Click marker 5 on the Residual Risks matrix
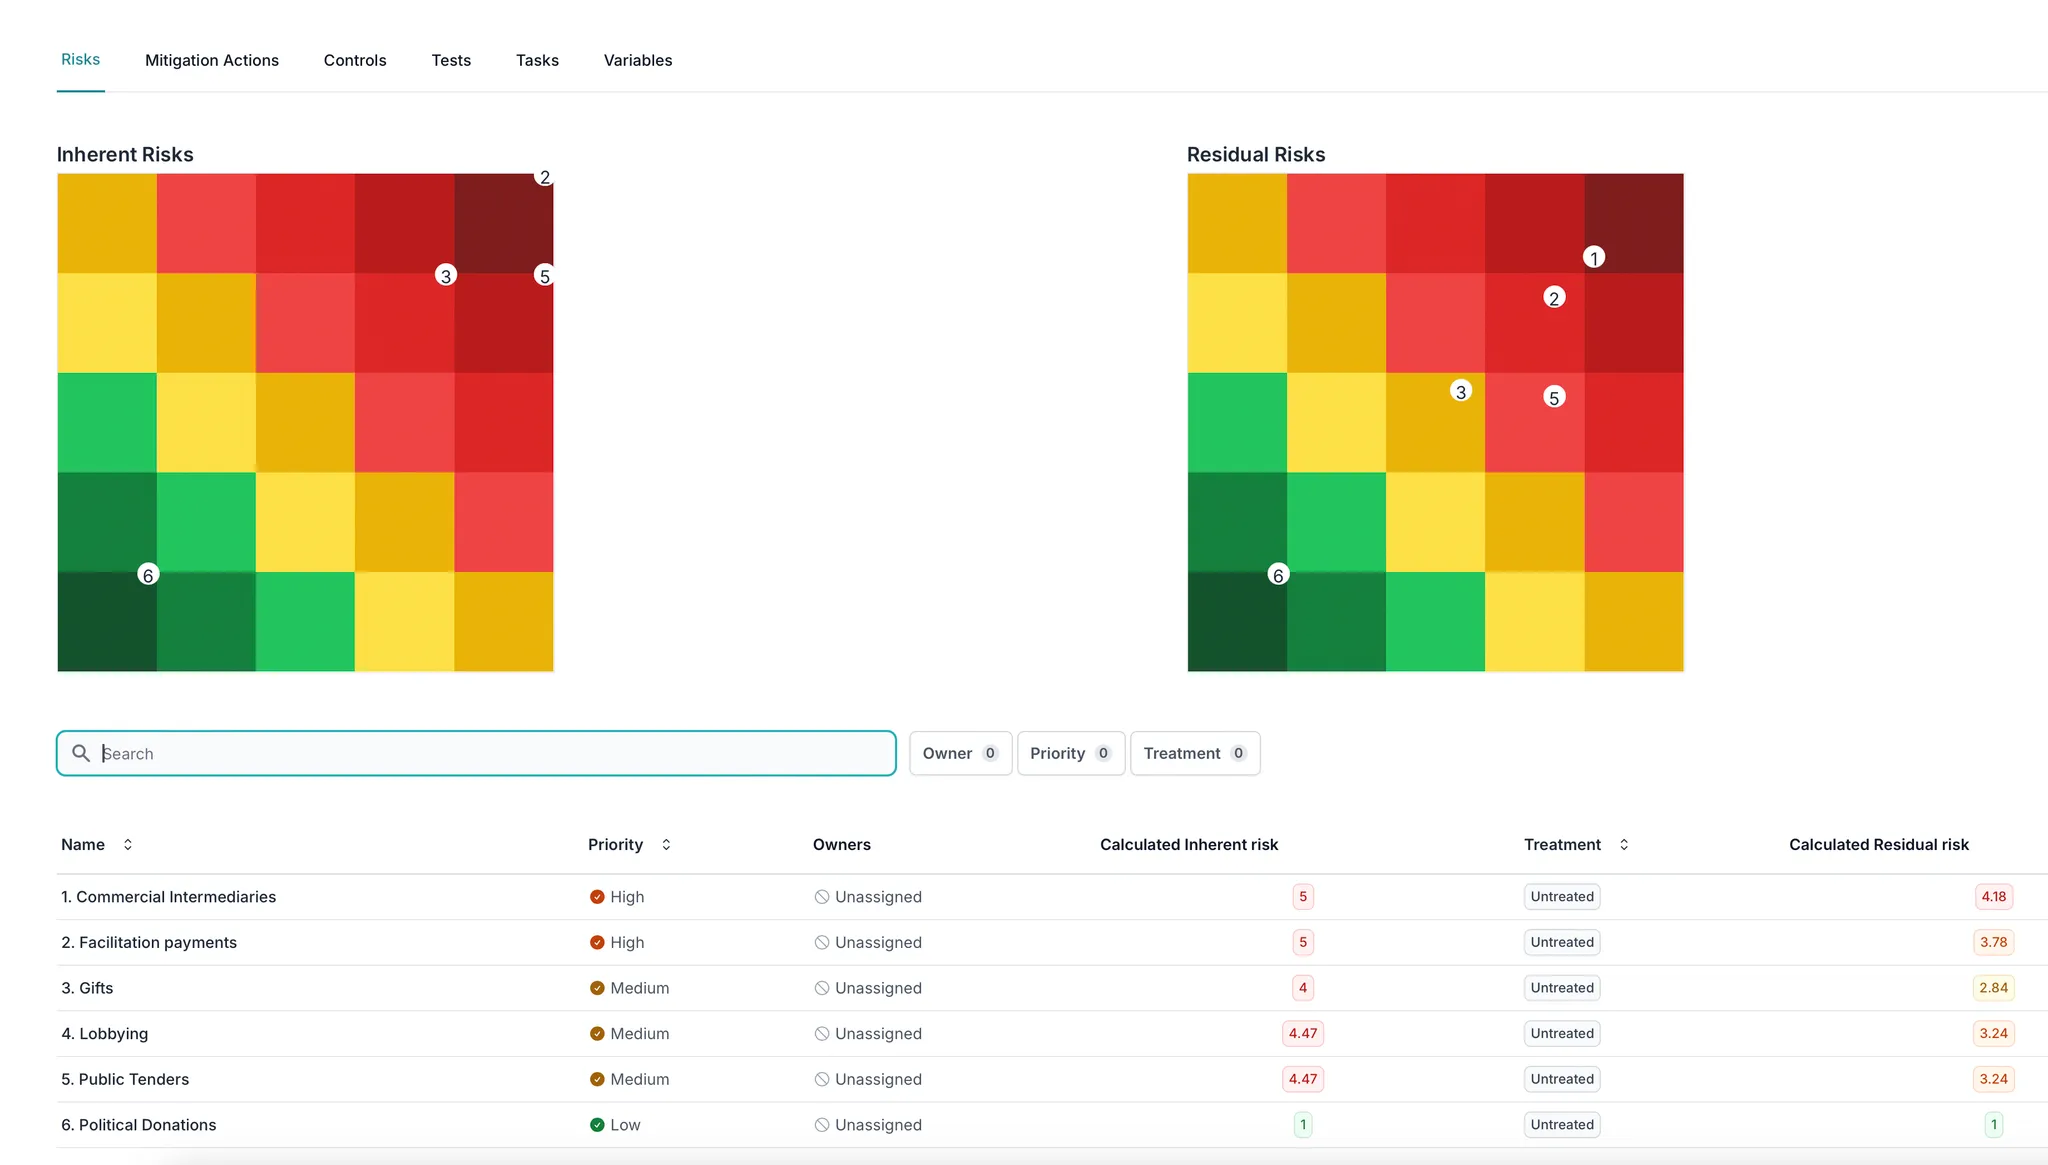Viewport: 2048px width, 1165px height. tap(1554, 398)
